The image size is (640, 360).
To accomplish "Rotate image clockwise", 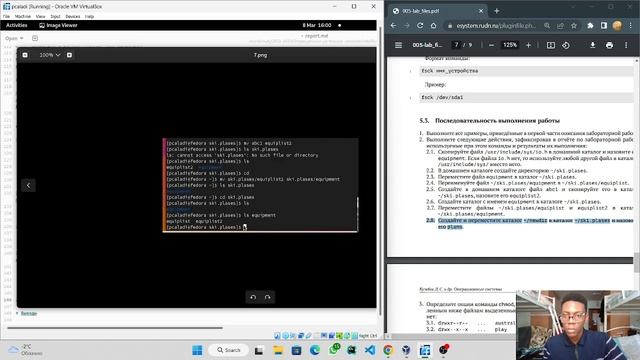I will [267, 297].
